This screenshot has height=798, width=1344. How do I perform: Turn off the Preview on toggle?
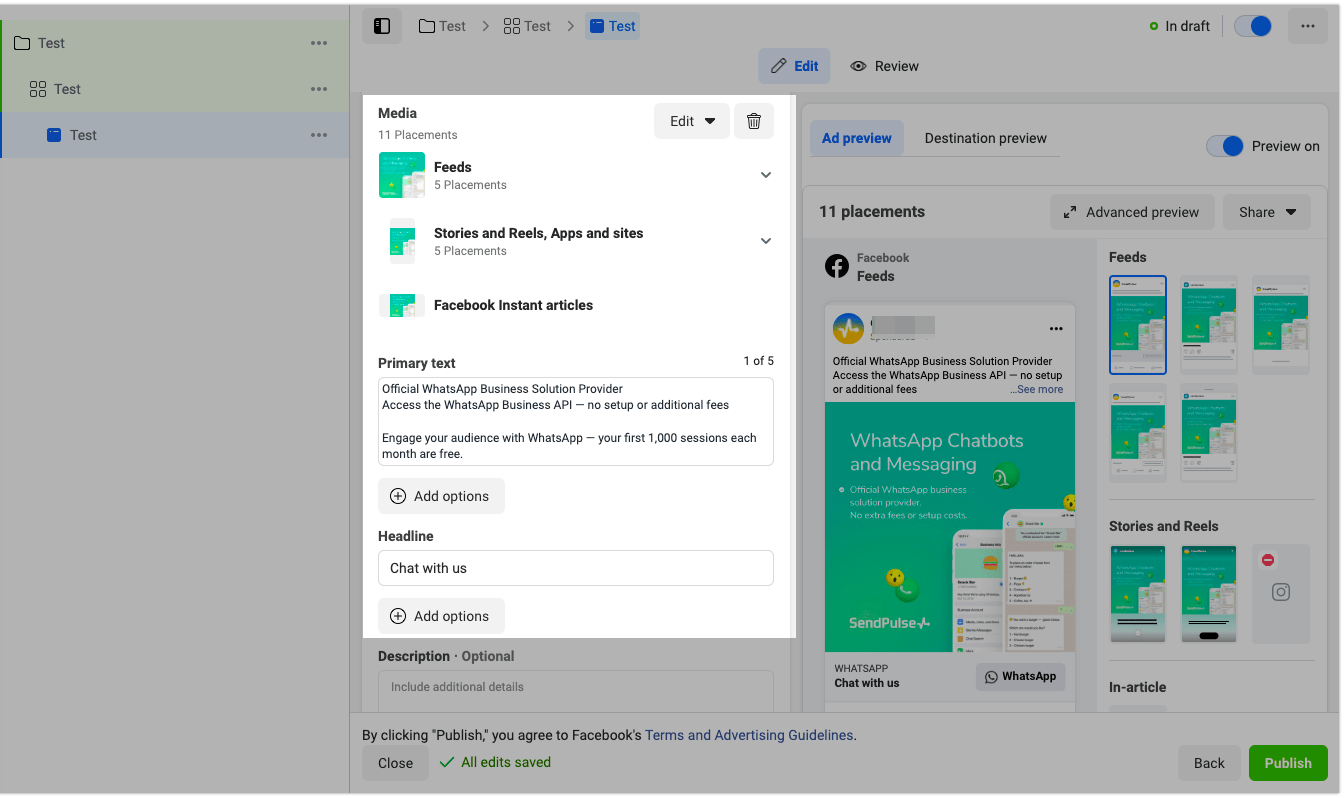[1224, 146]
